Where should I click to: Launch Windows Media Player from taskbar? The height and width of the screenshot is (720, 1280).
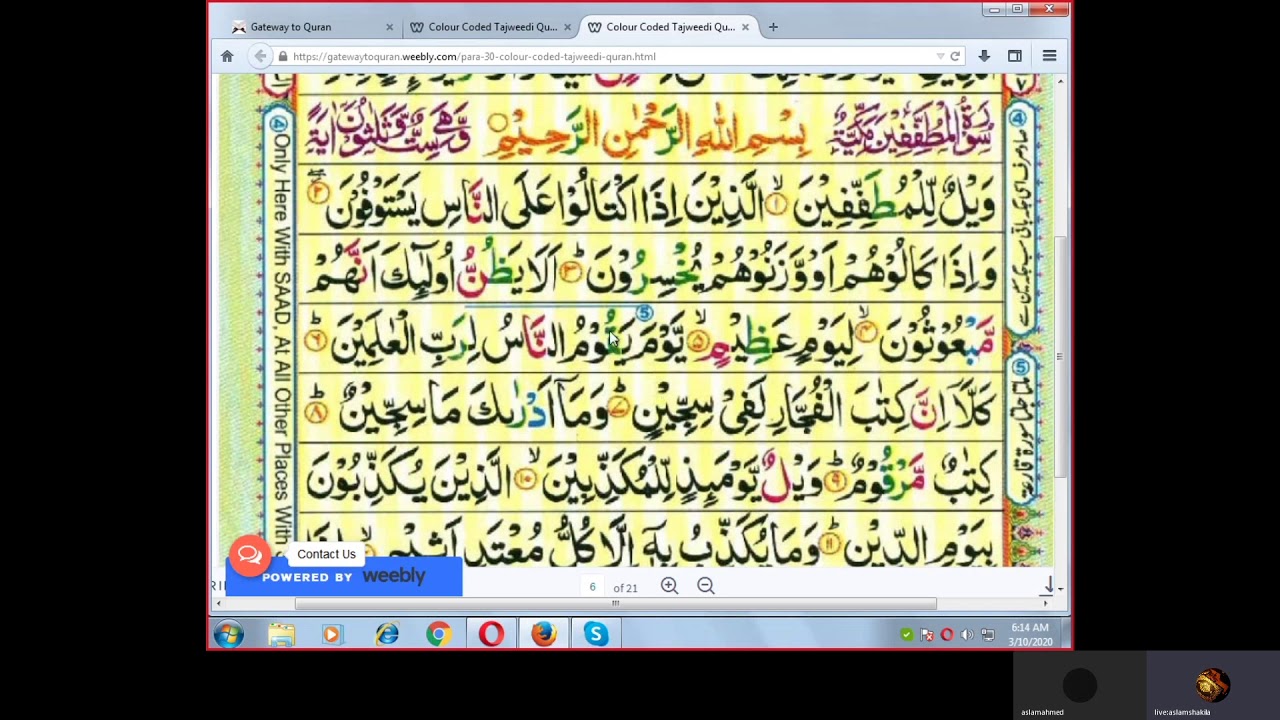(x=333, y=634)
